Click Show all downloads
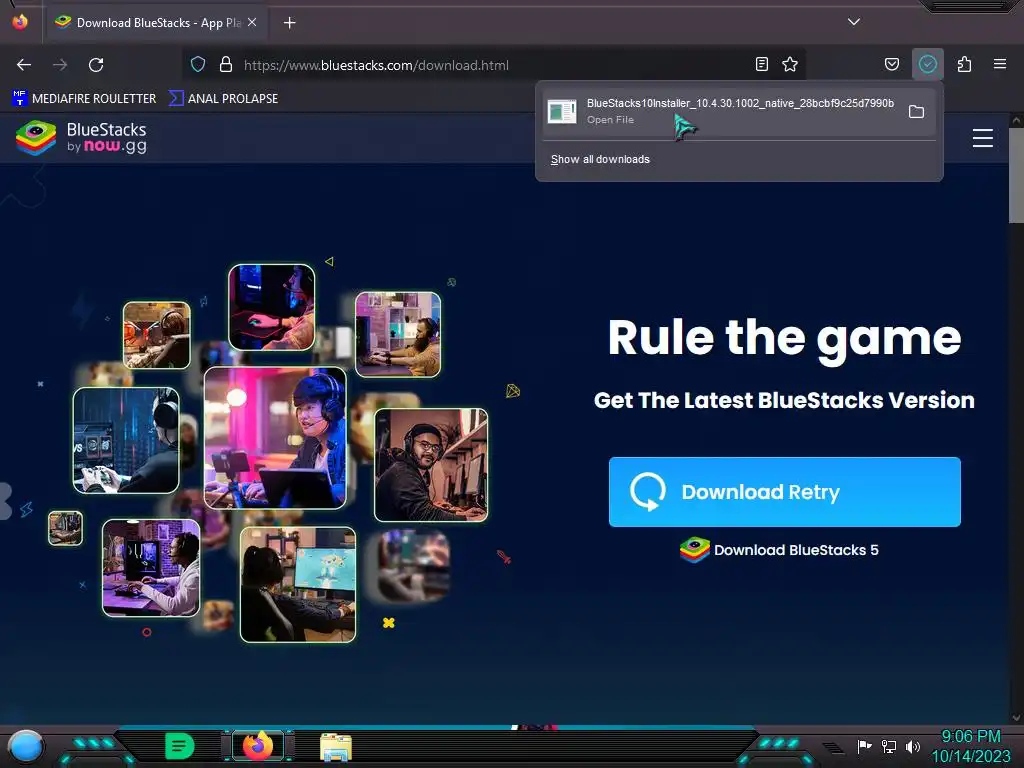Screen dimensions: 1024x768 pos(600,159)
